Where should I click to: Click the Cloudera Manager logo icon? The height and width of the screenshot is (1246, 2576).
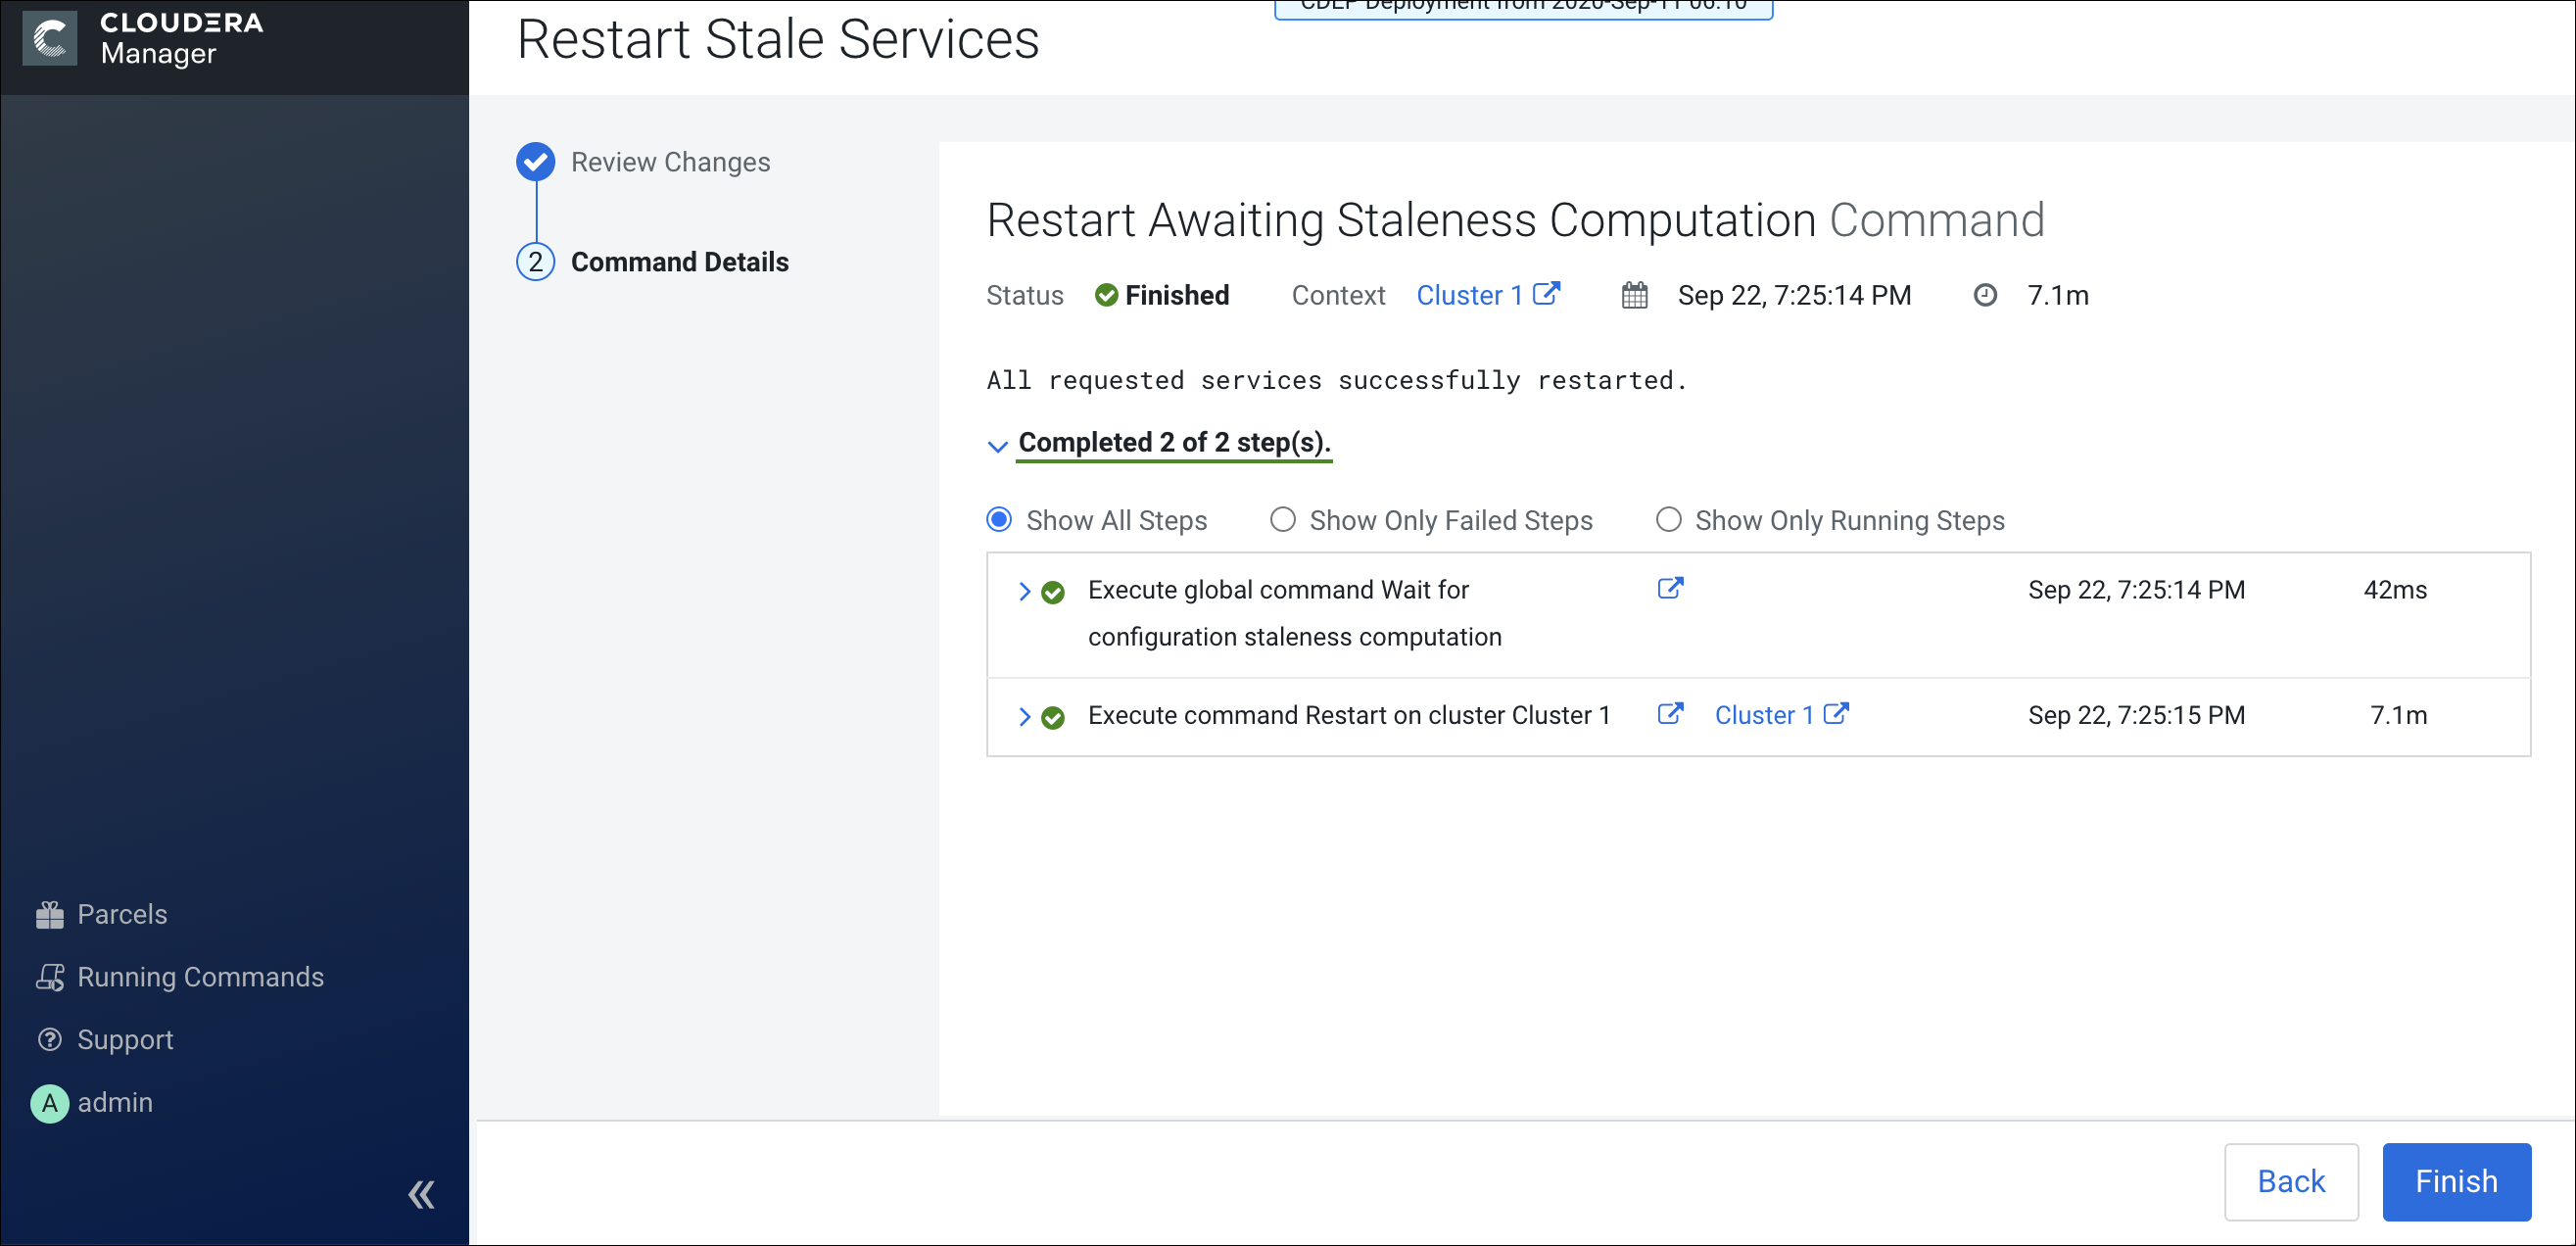coord(49,38)
